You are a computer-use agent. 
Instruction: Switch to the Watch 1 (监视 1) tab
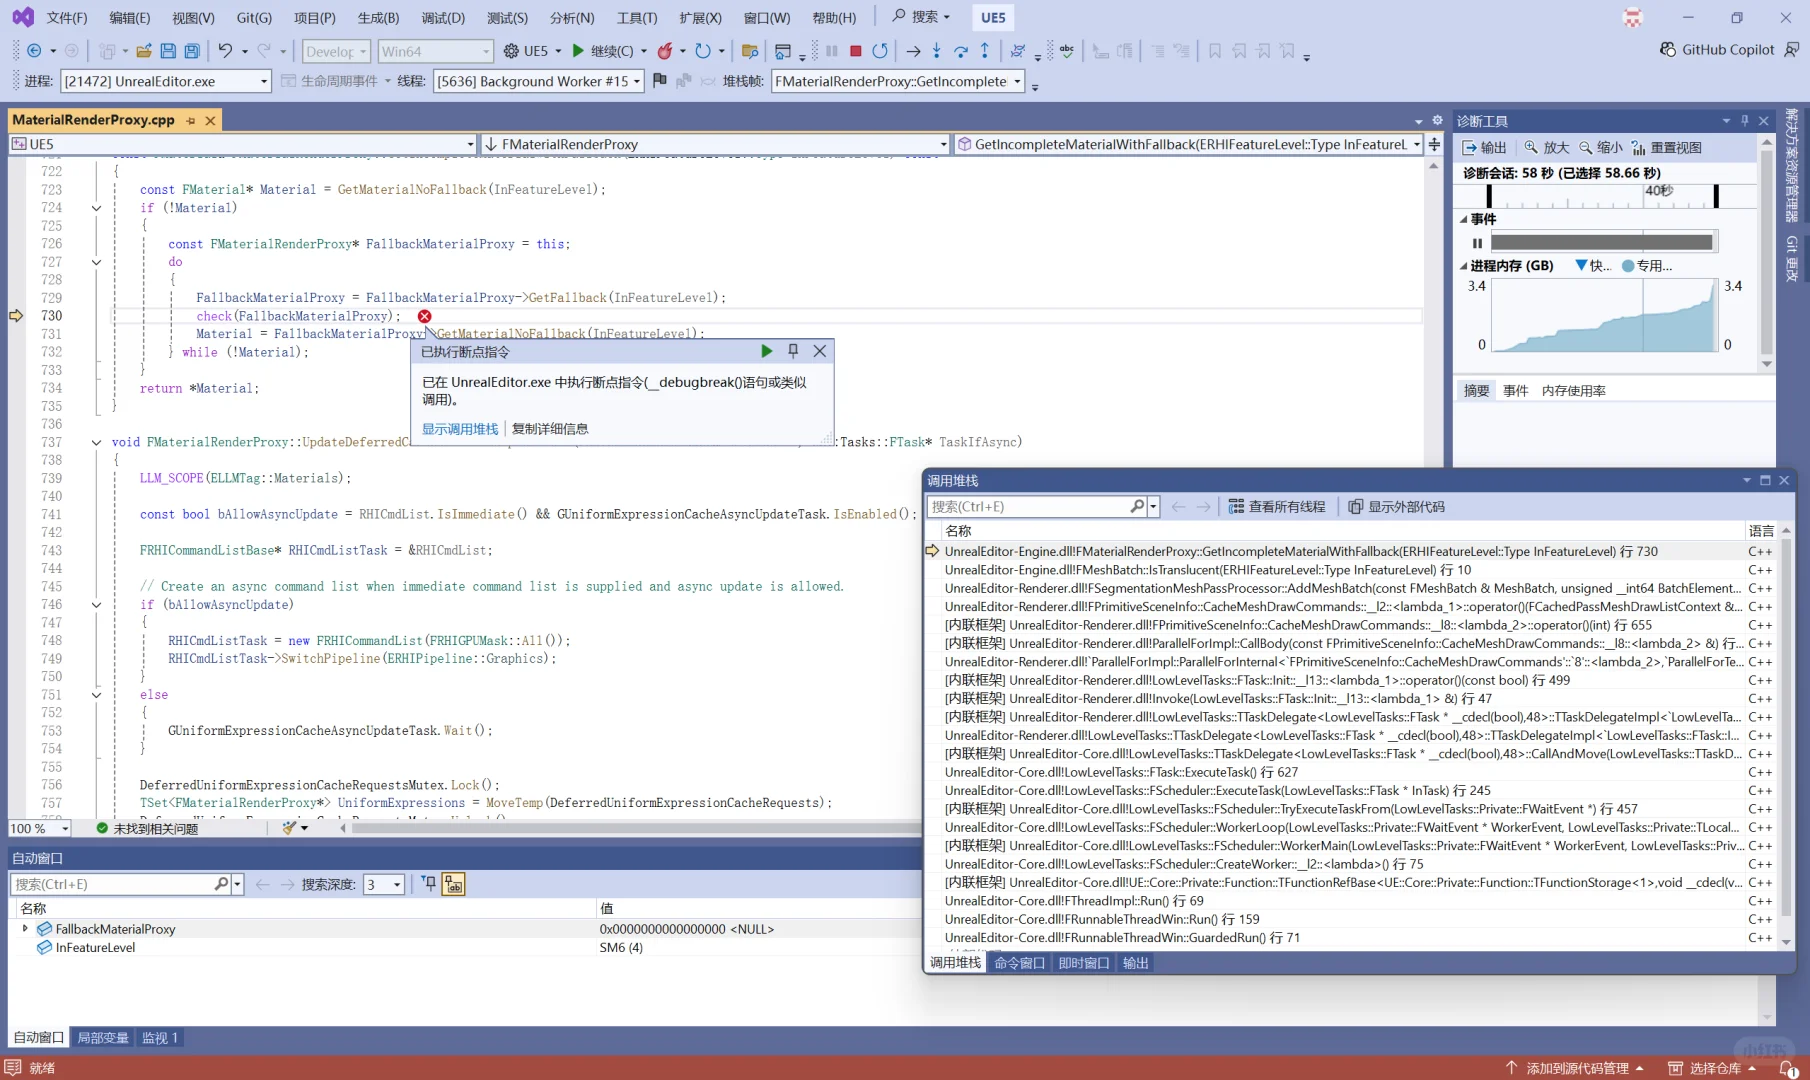point(160,1038)
